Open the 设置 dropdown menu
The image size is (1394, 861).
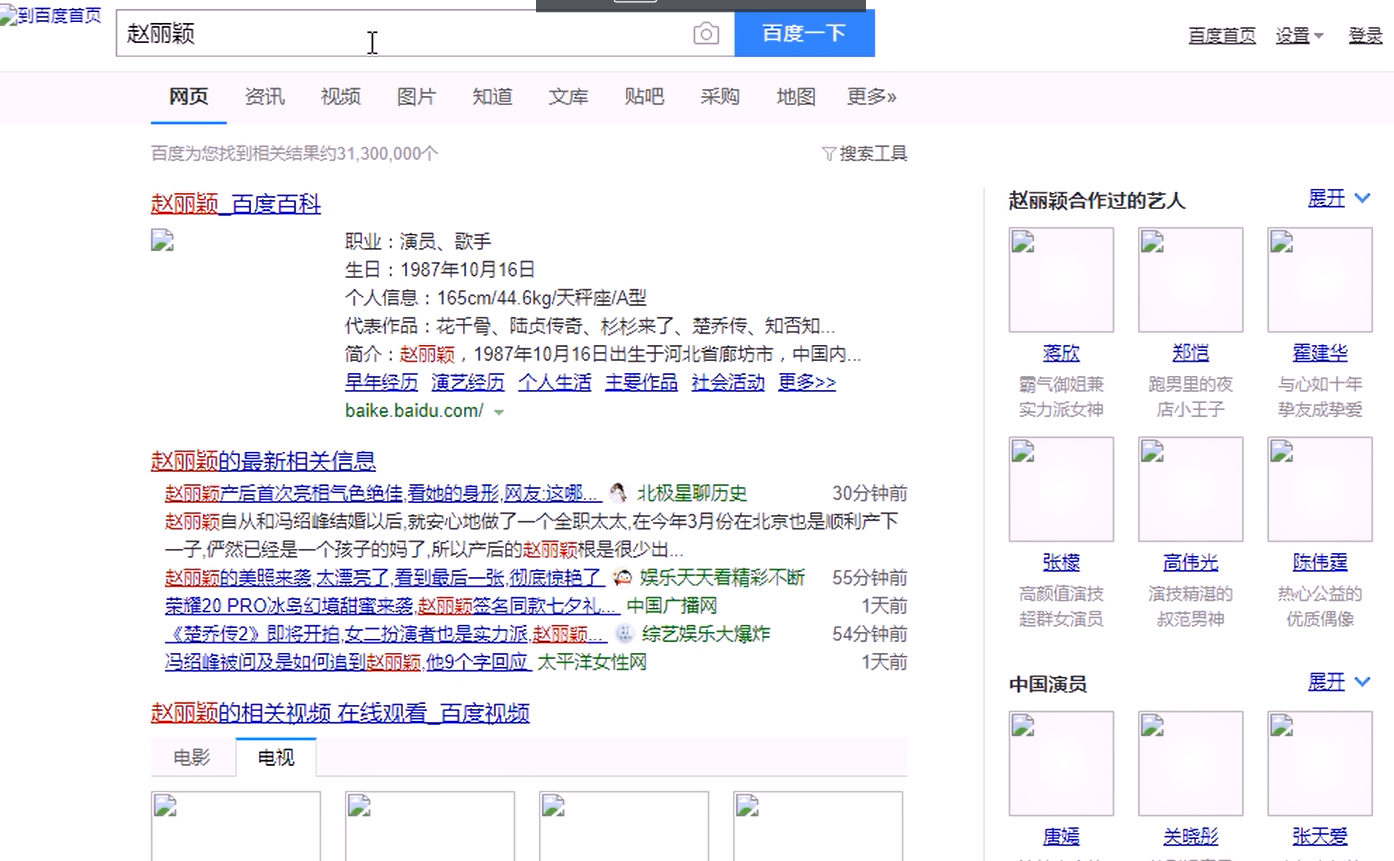1299,35
